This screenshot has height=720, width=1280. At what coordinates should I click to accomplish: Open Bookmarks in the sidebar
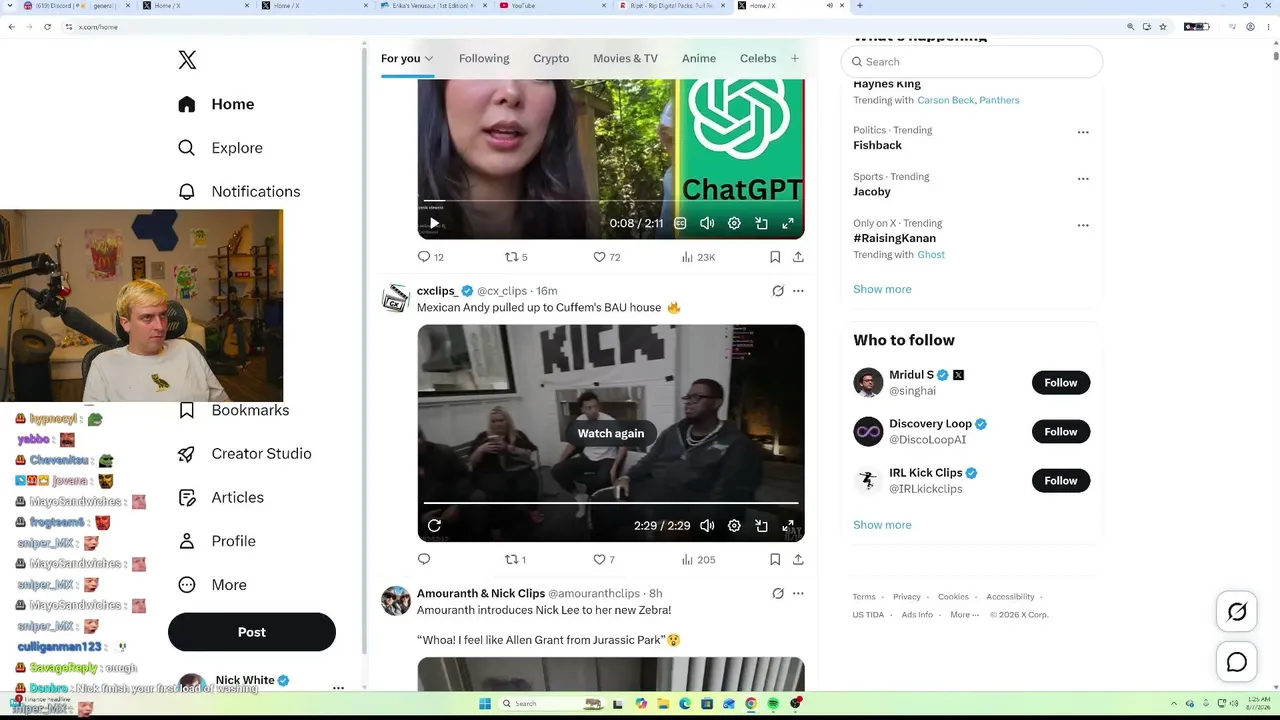click(233, 410)
